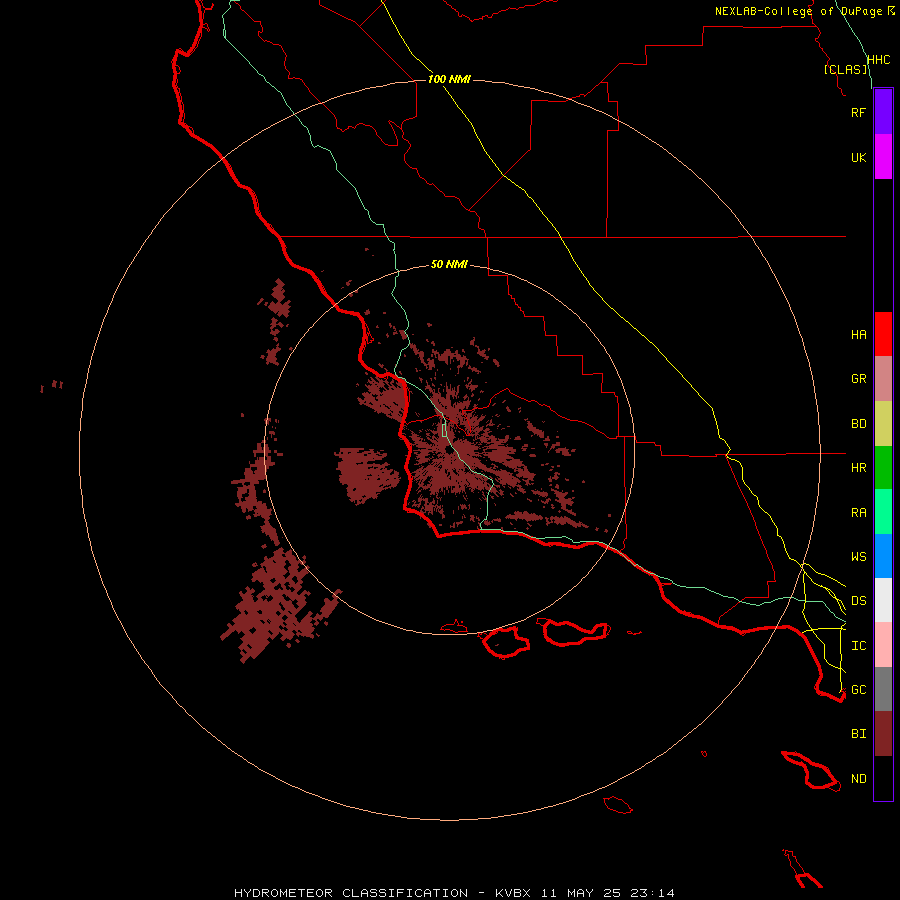
Task: Click the GR legend label
Action: pos(858,379)
